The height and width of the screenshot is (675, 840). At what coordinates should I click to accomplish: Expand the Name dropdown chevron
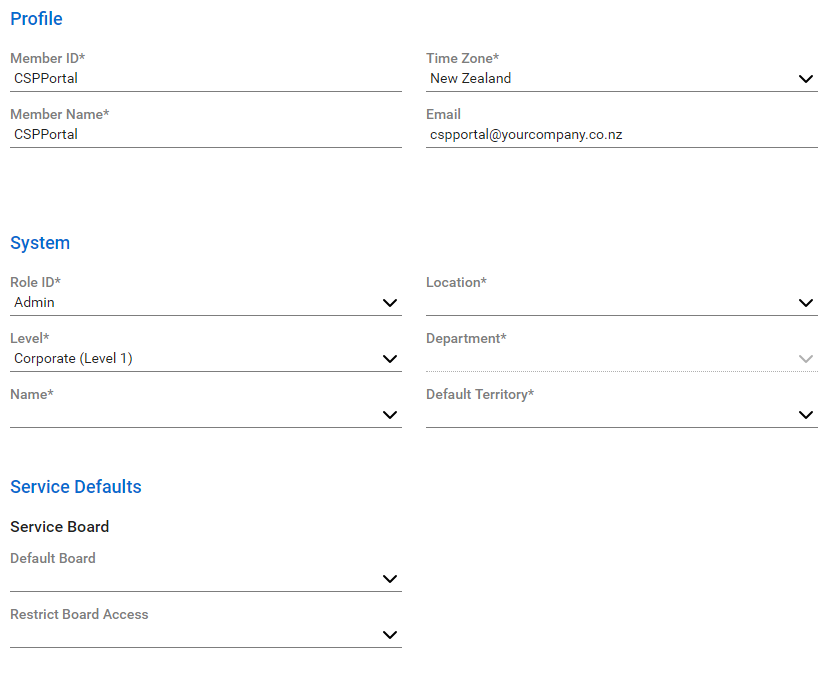click(x=390, y=415)
